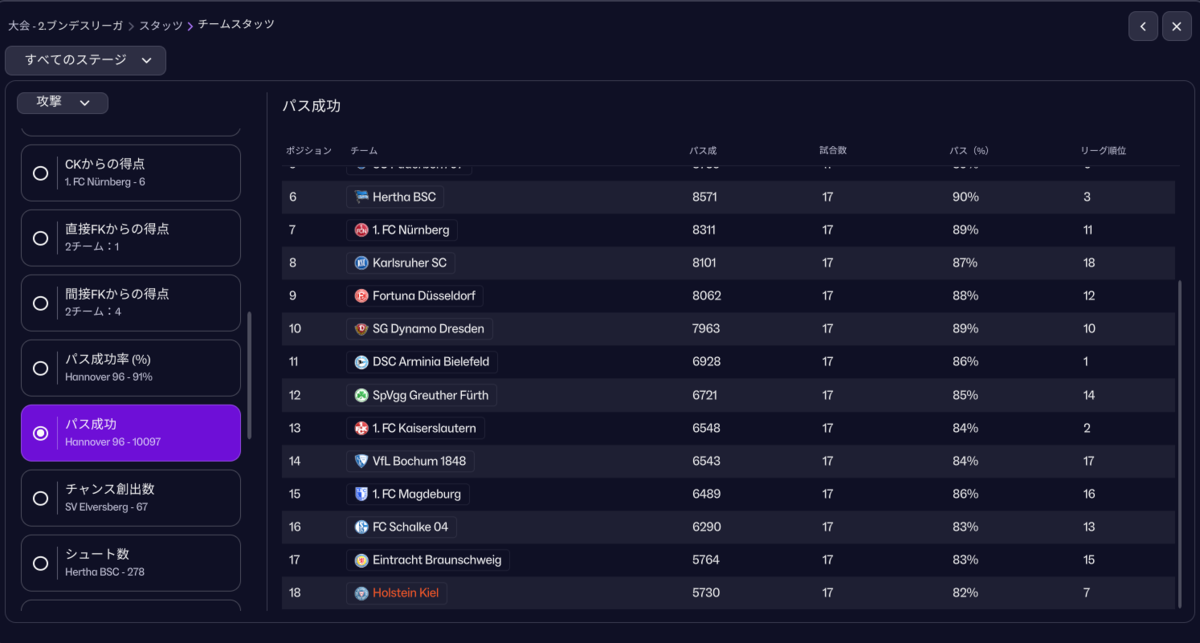Click the VfL Bochum 1848 crest icon
Viewport: 1200px width, 643px height.
(361, 461)
